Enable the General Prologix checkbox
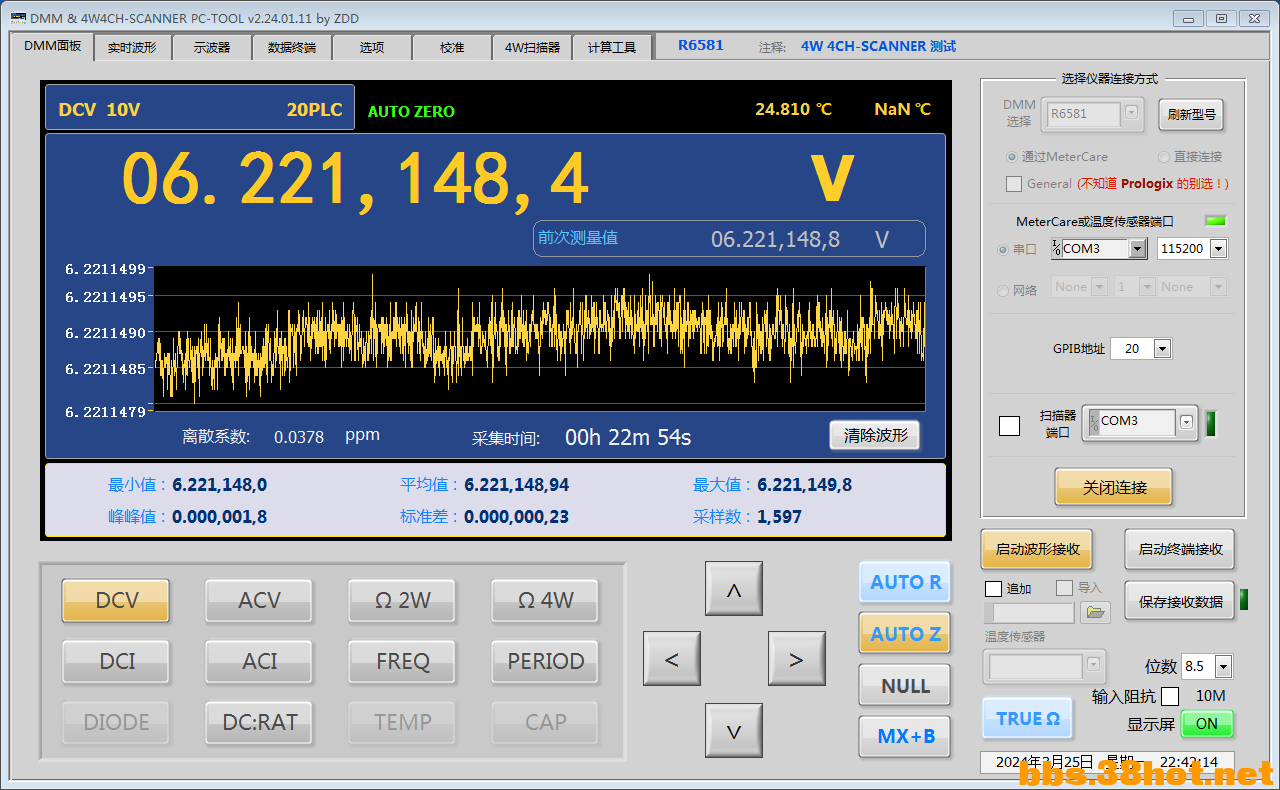The width and height of the screenshot is (1280, 790). click(1014, 184)
